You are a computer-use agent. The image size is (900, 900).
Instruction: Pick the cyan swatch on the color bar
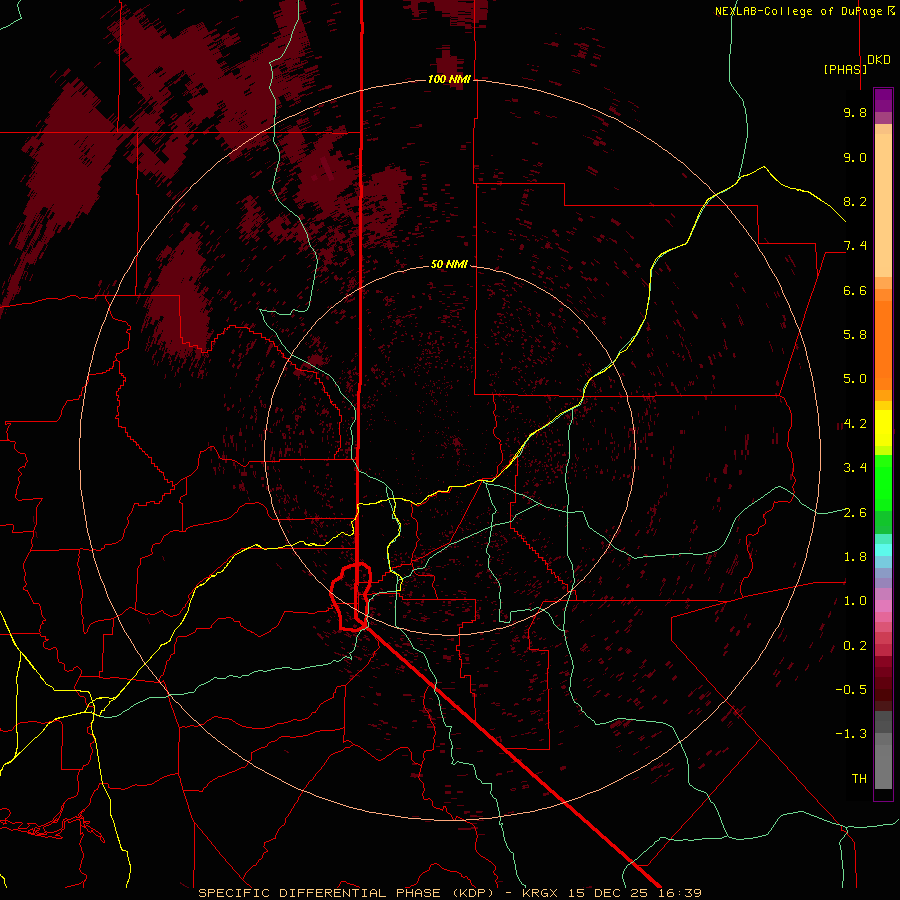pos(883,550)
